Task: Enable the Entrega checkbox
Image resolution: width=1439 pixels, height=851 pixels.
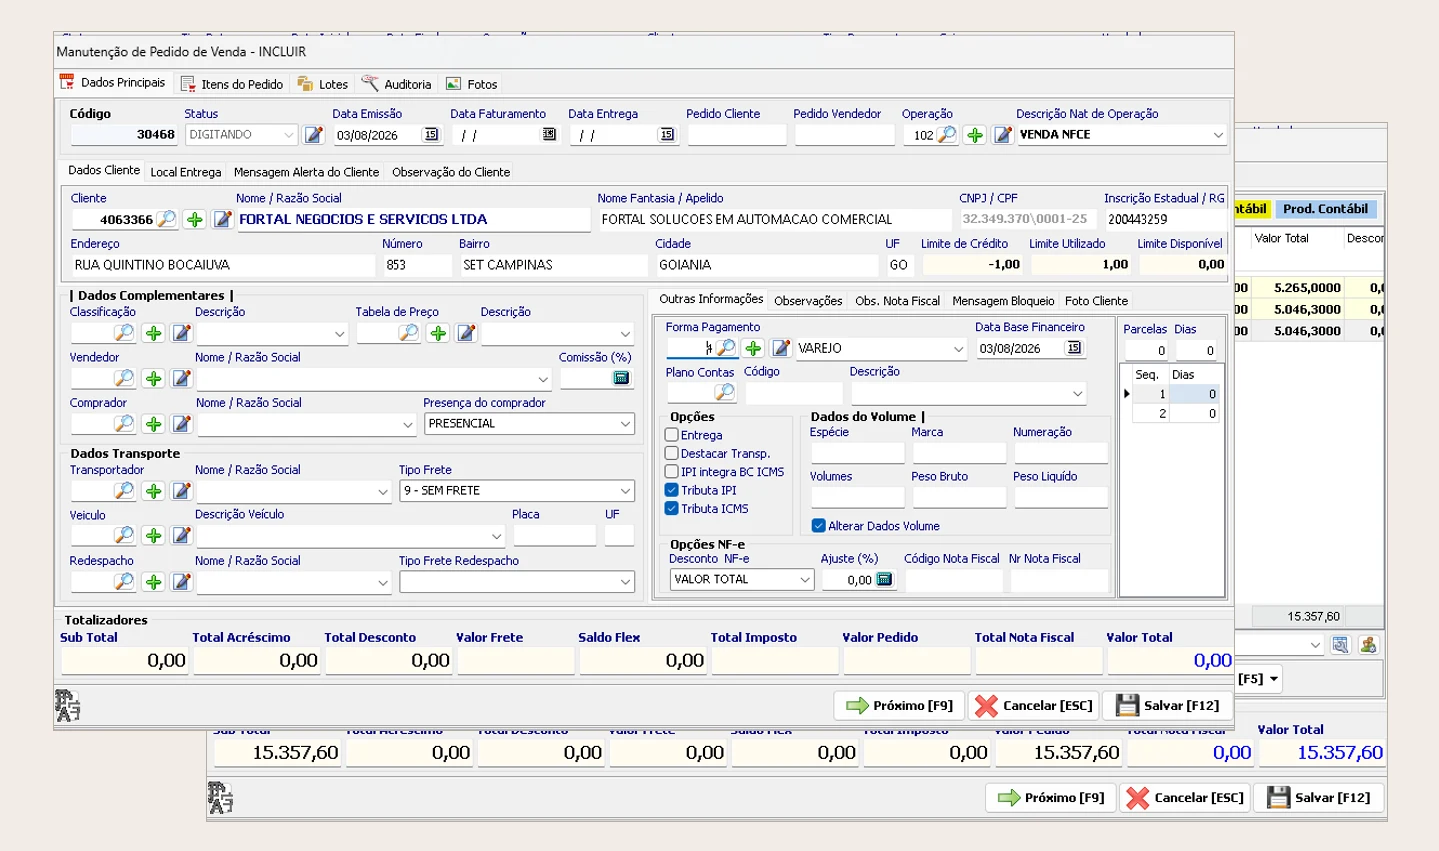Action: pos(672,435)
